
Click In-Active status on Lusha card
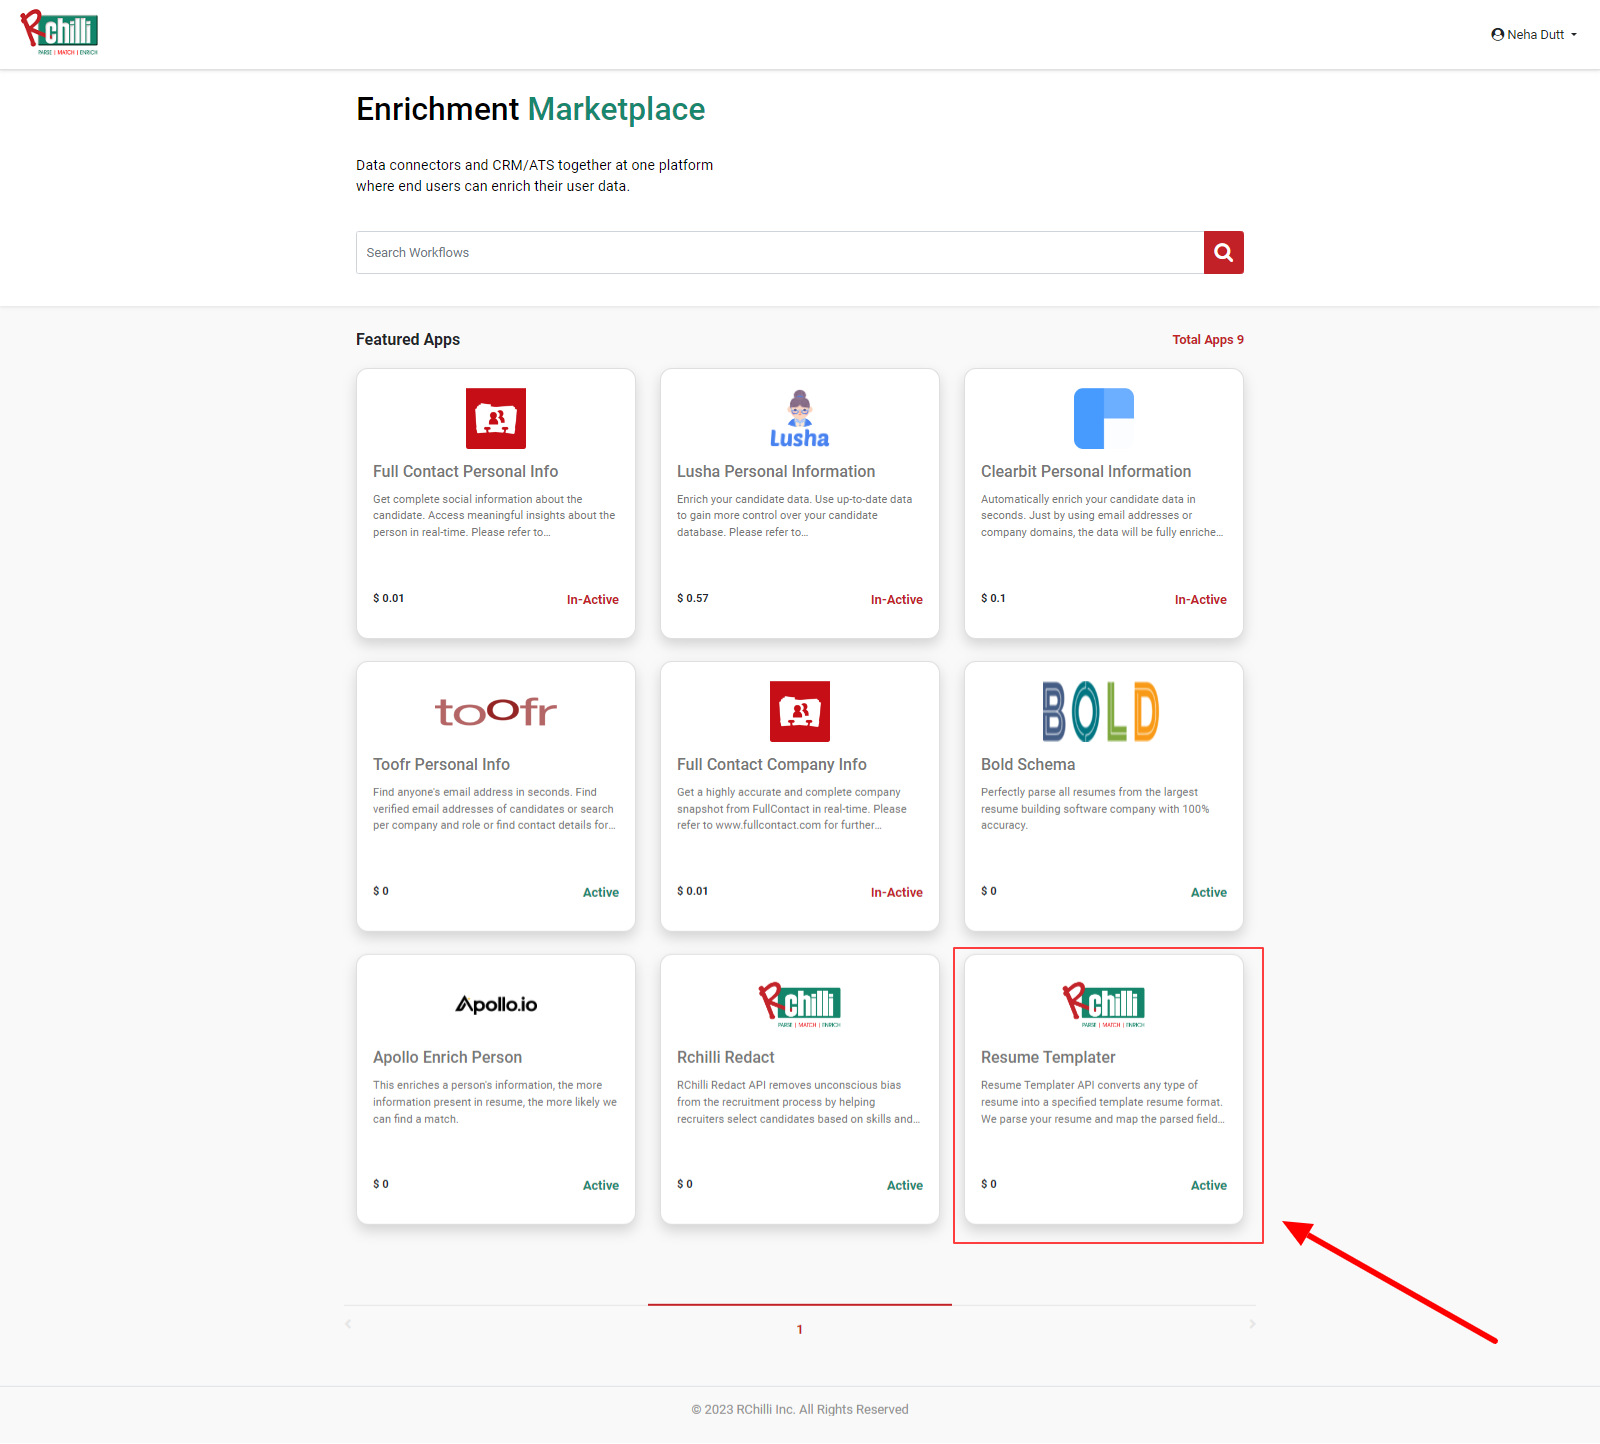tap(897, 599)
